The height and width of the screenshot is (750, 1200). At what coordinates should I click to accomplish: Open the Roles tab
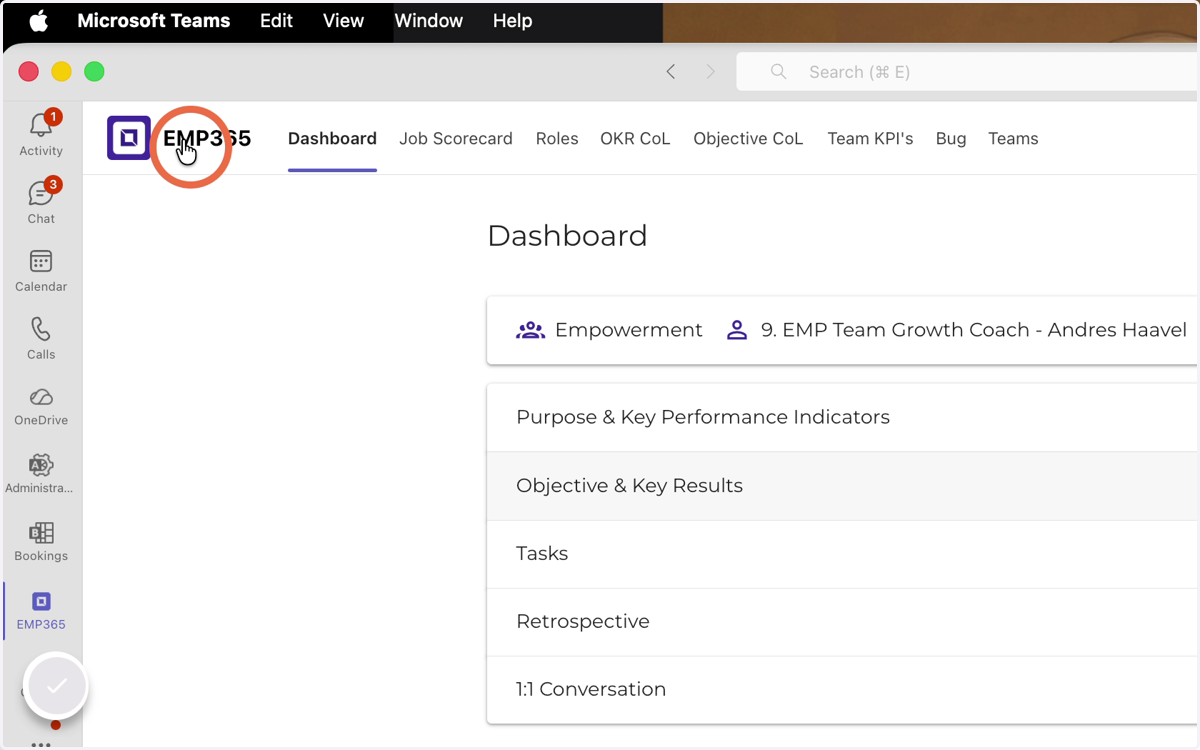557,139
